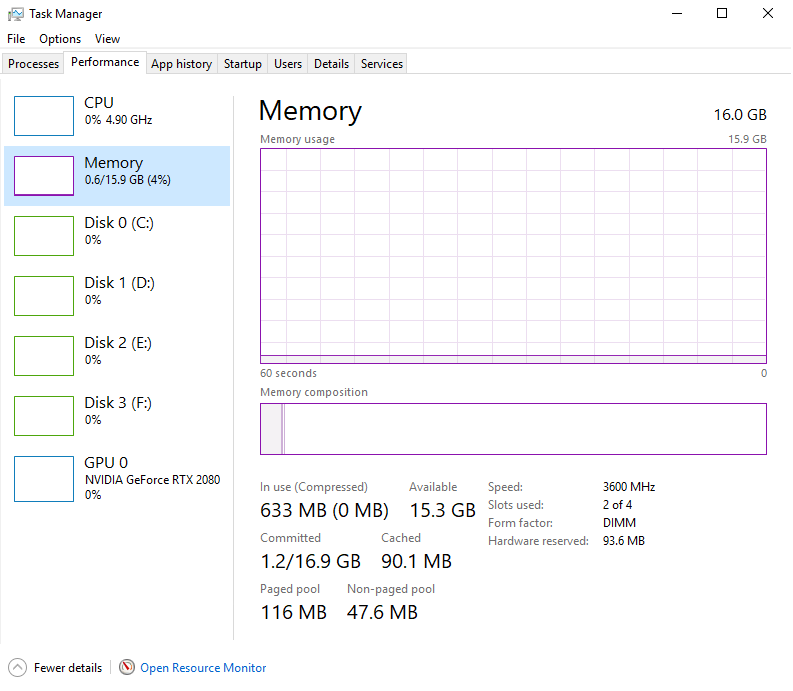
Task: Open the Options menu
Action: tap(60, 39)
